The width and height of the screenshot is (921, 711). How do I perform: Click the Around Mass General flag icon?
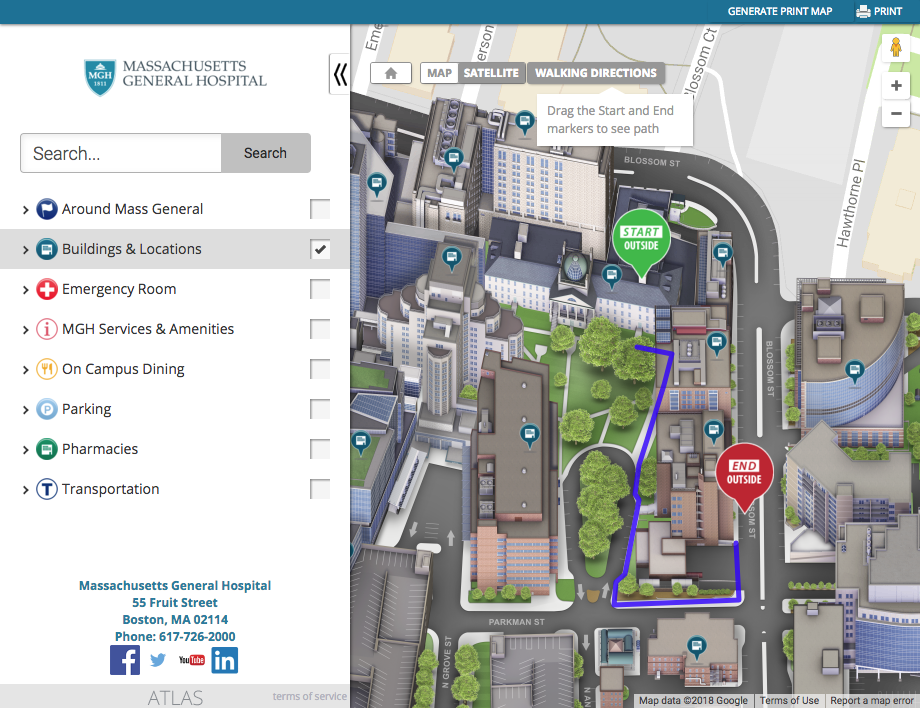47,209
